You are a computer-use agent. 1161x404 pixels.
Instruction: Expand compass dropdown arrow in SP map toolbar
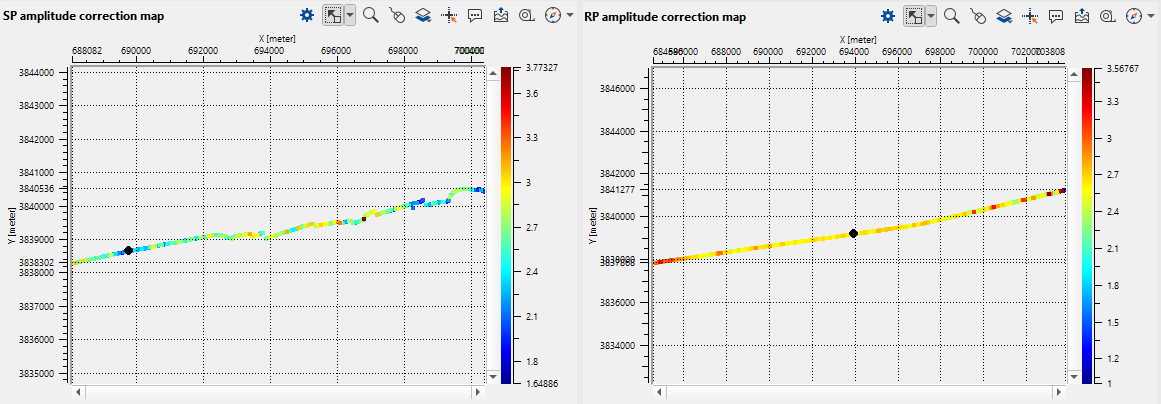[570, 16]
